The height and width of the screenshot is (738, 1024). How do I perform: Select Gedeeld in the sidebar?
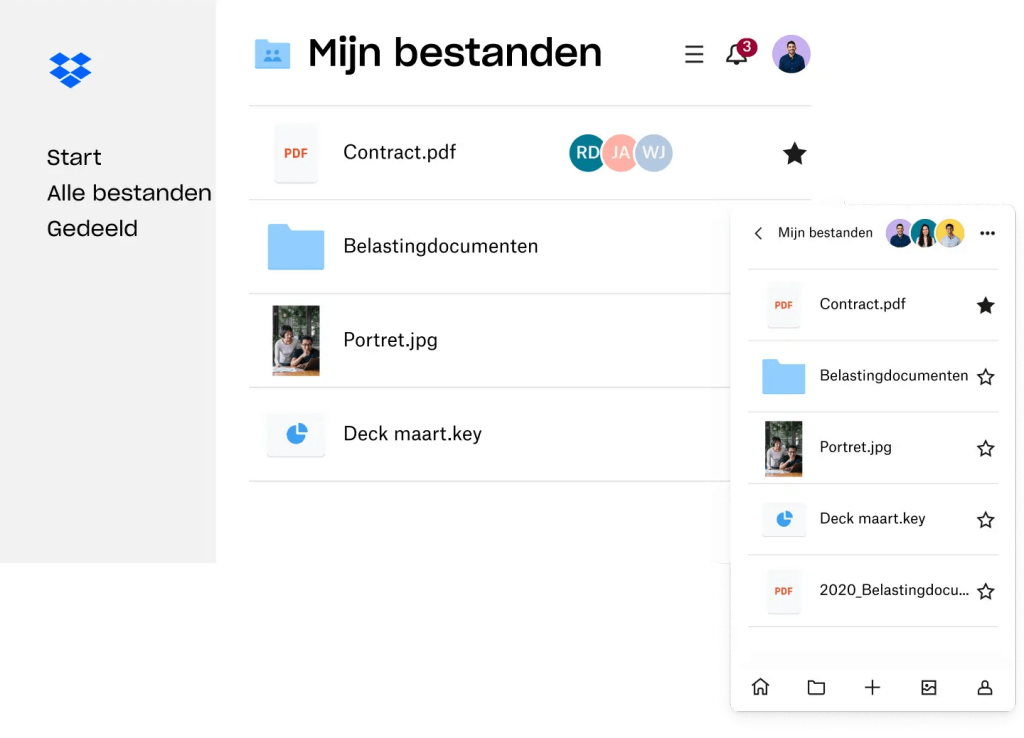coord(92,229)
